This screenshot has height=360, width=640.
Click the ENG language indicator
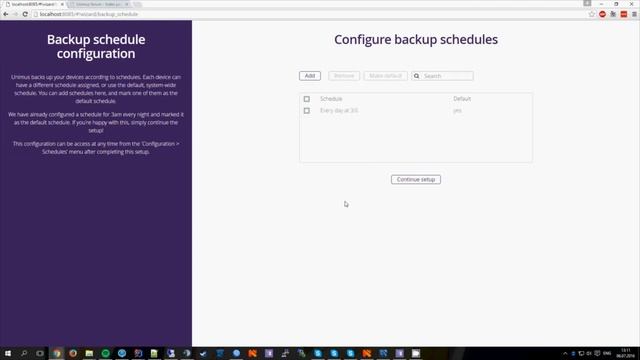tap(607, 353)
